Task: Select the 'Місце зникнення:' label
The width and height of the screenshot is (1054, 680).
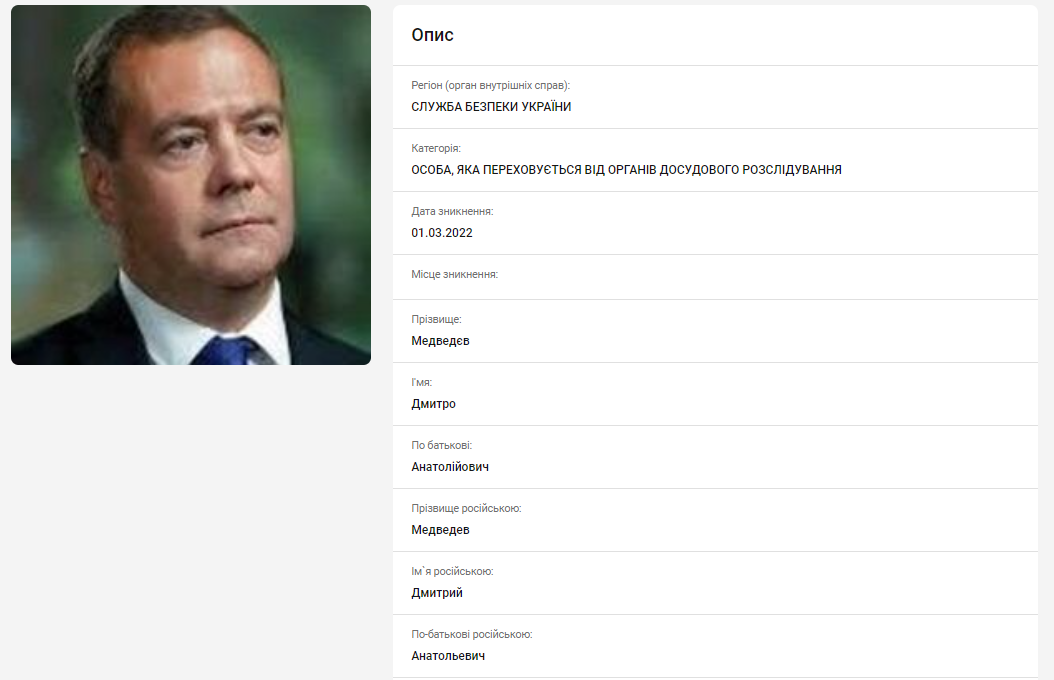Action: coord(455,274)
